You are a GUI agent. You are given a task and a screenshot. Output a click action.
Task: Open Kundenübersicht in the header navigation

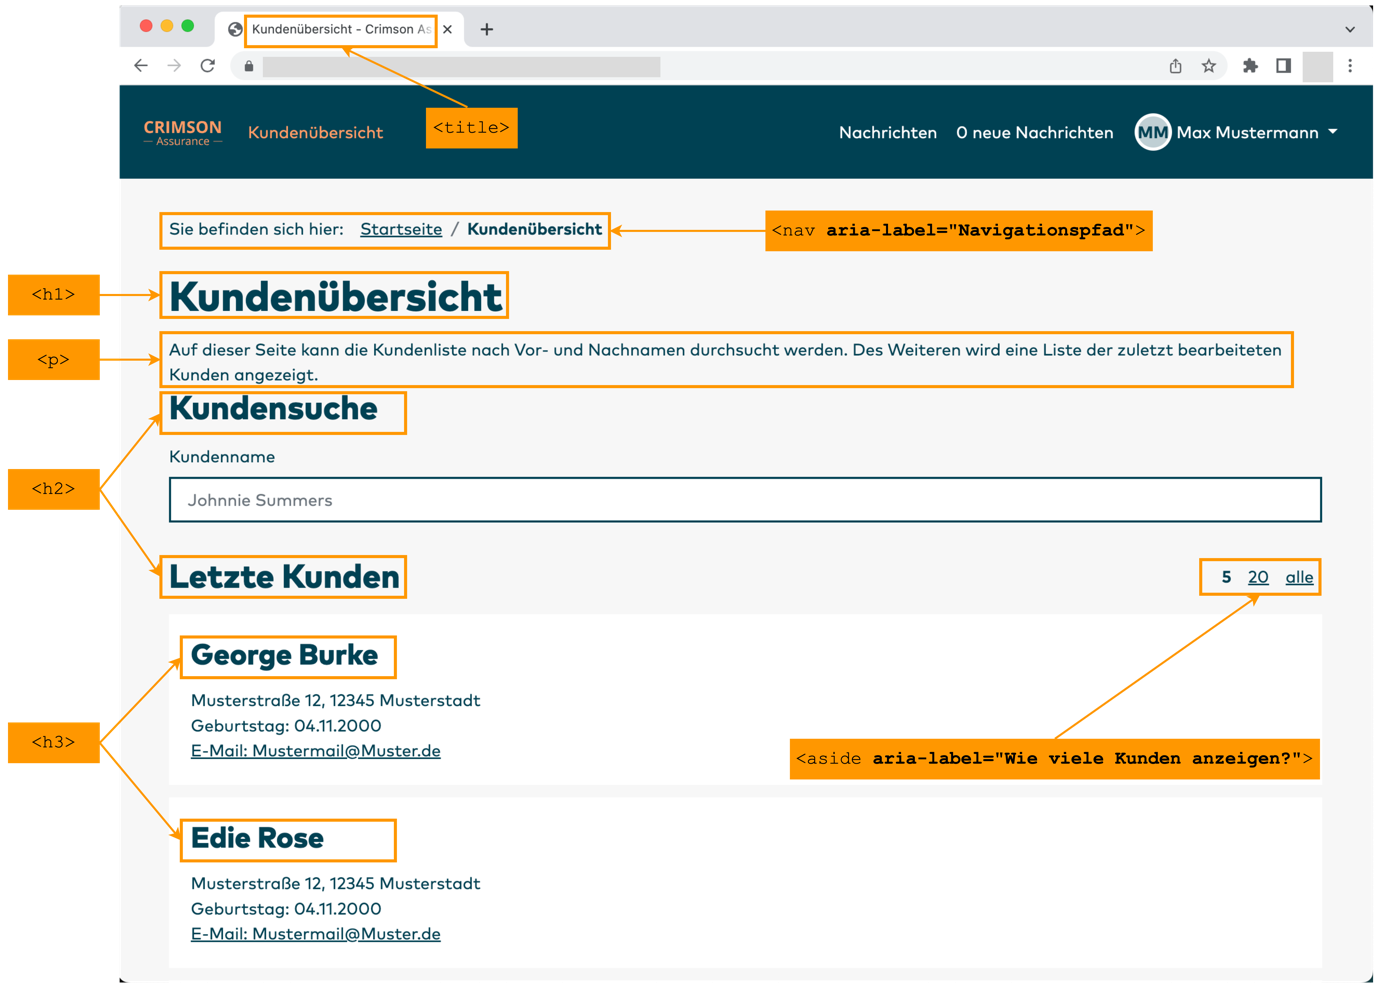click(x=316, y=132)
